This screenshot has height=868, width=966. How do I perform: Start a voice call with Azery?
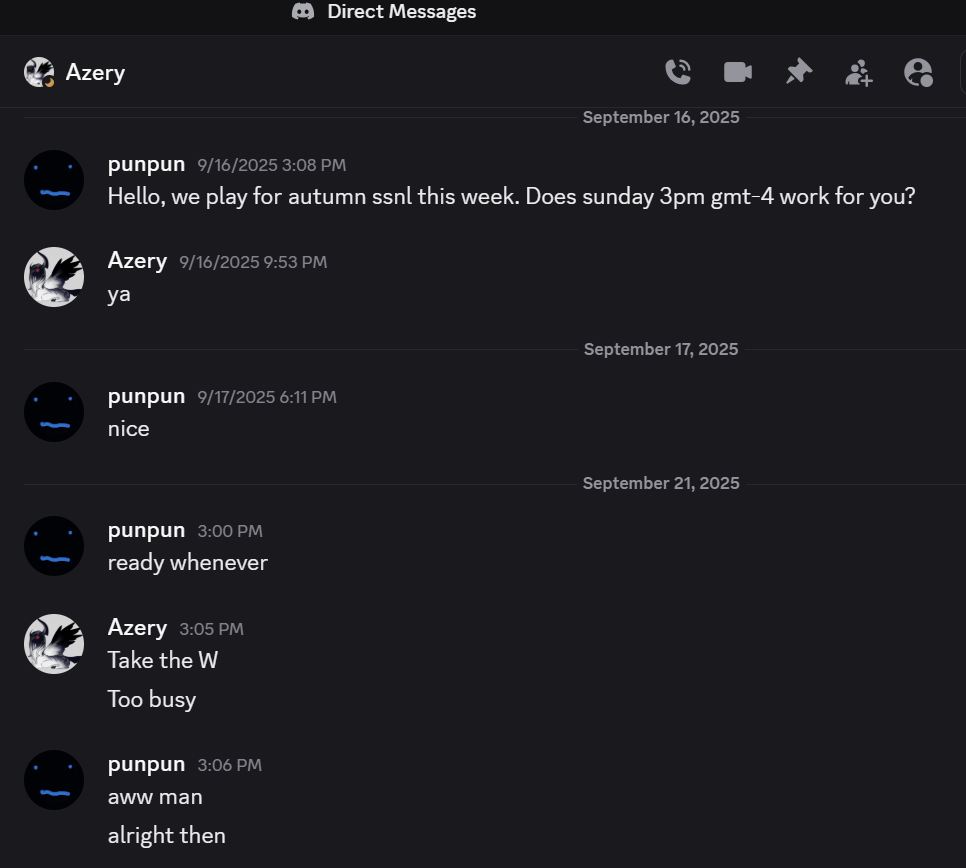(x=678, y=72)
